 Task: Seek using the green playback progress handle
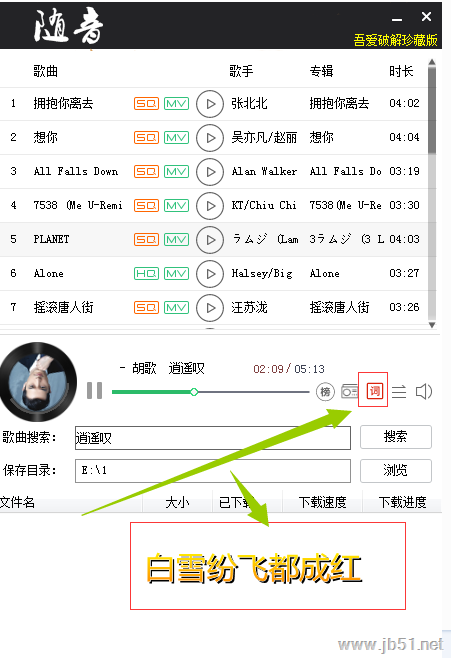pyautogui.click(x=194, y=392)
